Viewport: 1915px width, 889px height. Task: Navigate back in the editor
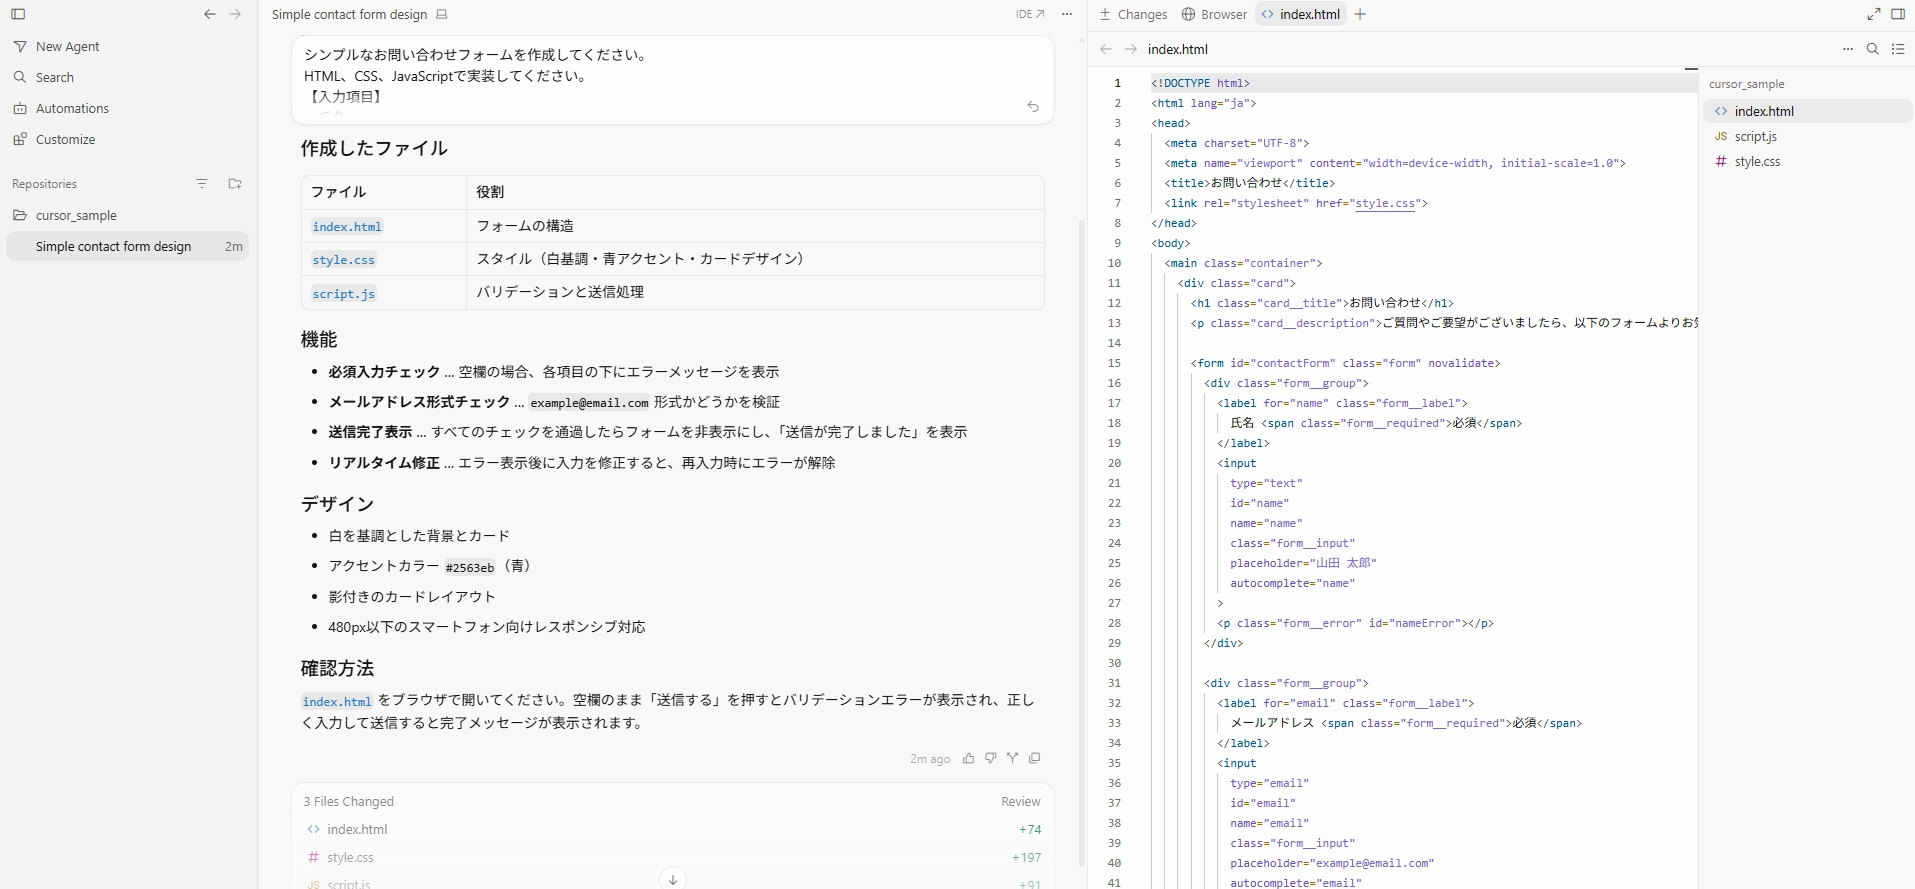tap(1106, 49)
